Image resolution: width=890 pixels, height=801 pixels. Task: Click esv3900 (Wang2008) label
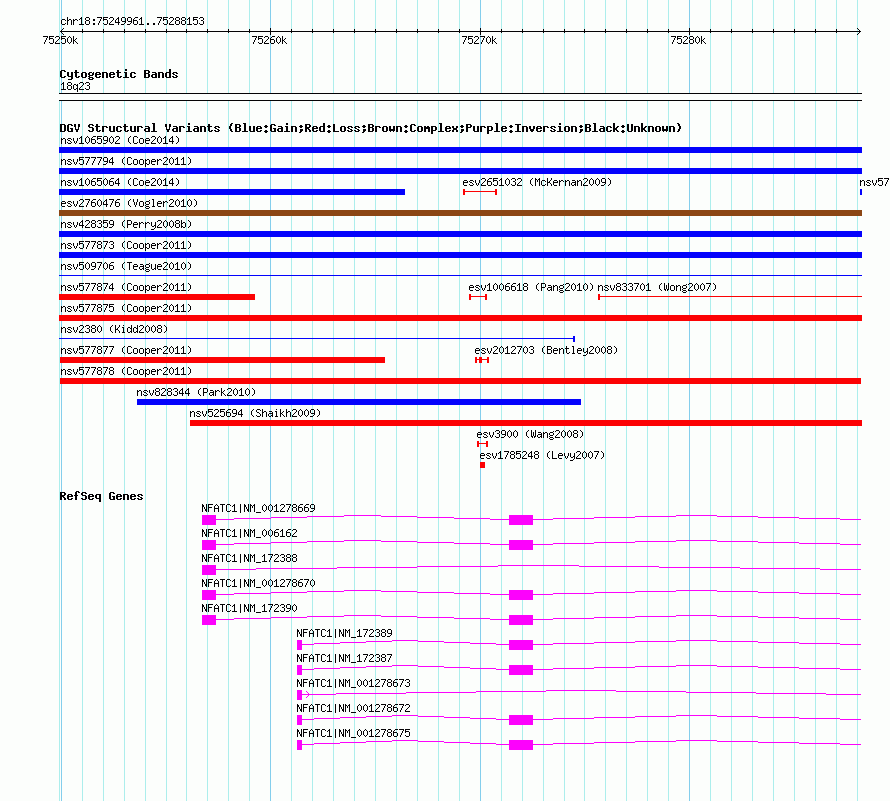[x=530, y=434]
